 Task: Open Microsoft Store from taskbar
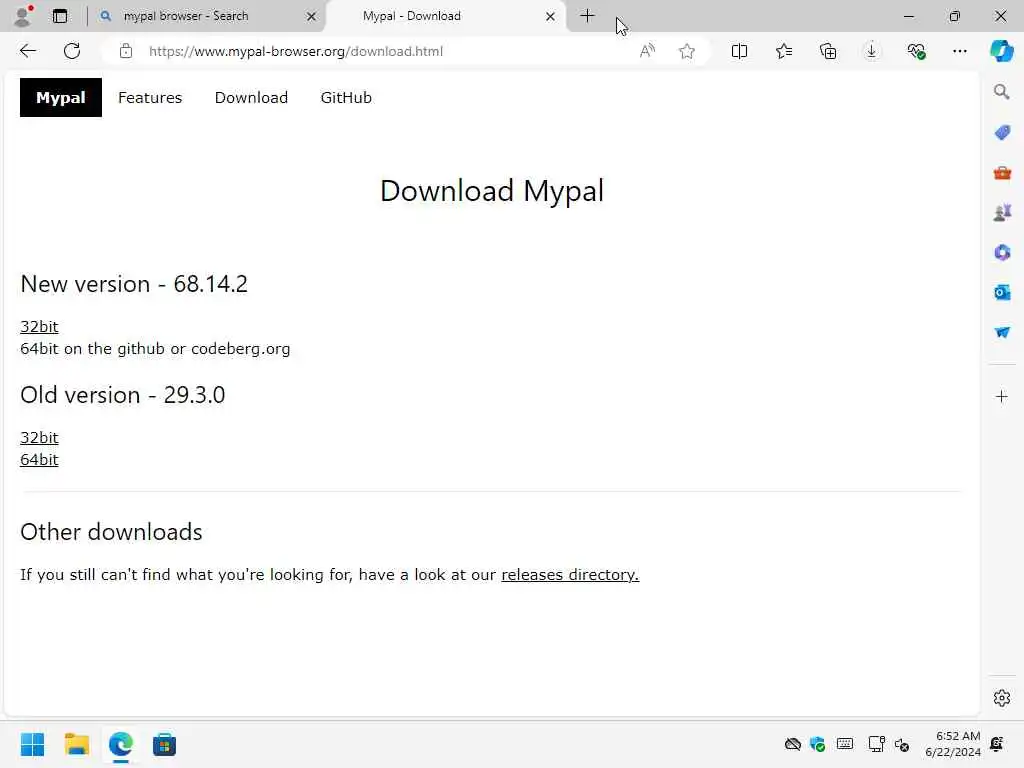click(165, 744)
